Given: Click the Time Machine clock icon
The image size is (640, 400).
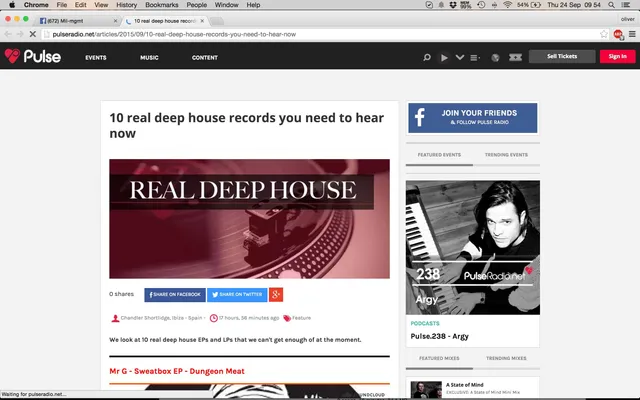Looking at the screenshot, I should tap(481, 5).
